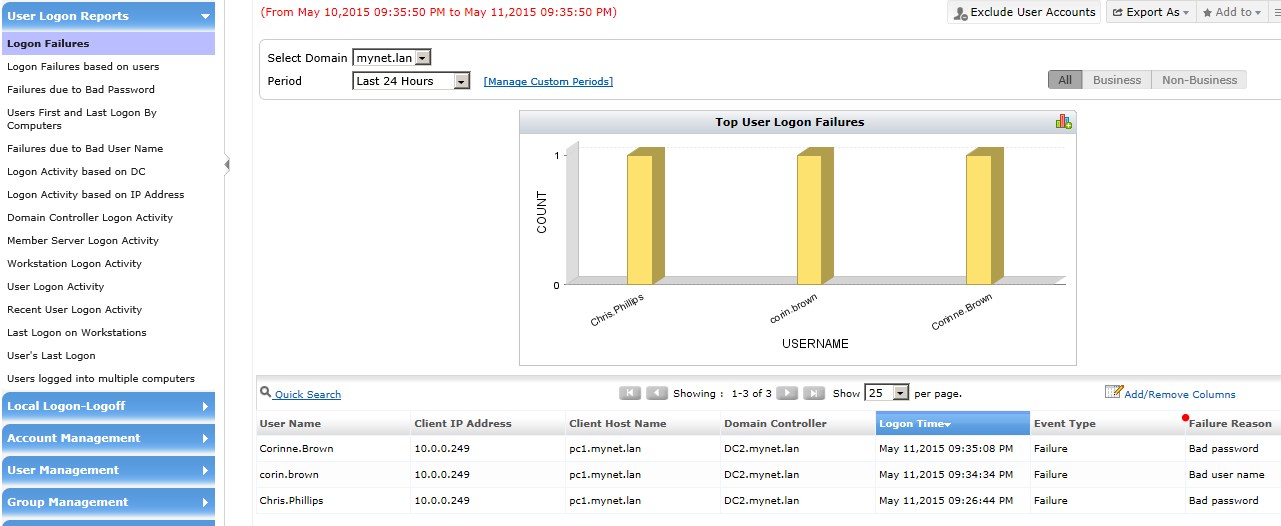Viewport: 1281px width, 526px height.
Task: Collapse the left sidebar with the splitter arrow
Action: click(x=227, y=164)
